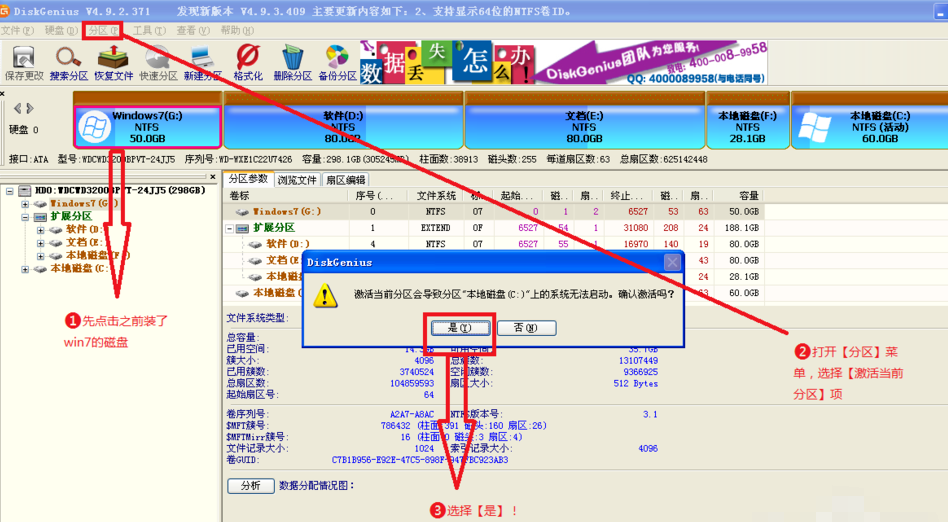
Task: Select the 软件 (D:) row in the partition table
Action: tap(493, 244)
